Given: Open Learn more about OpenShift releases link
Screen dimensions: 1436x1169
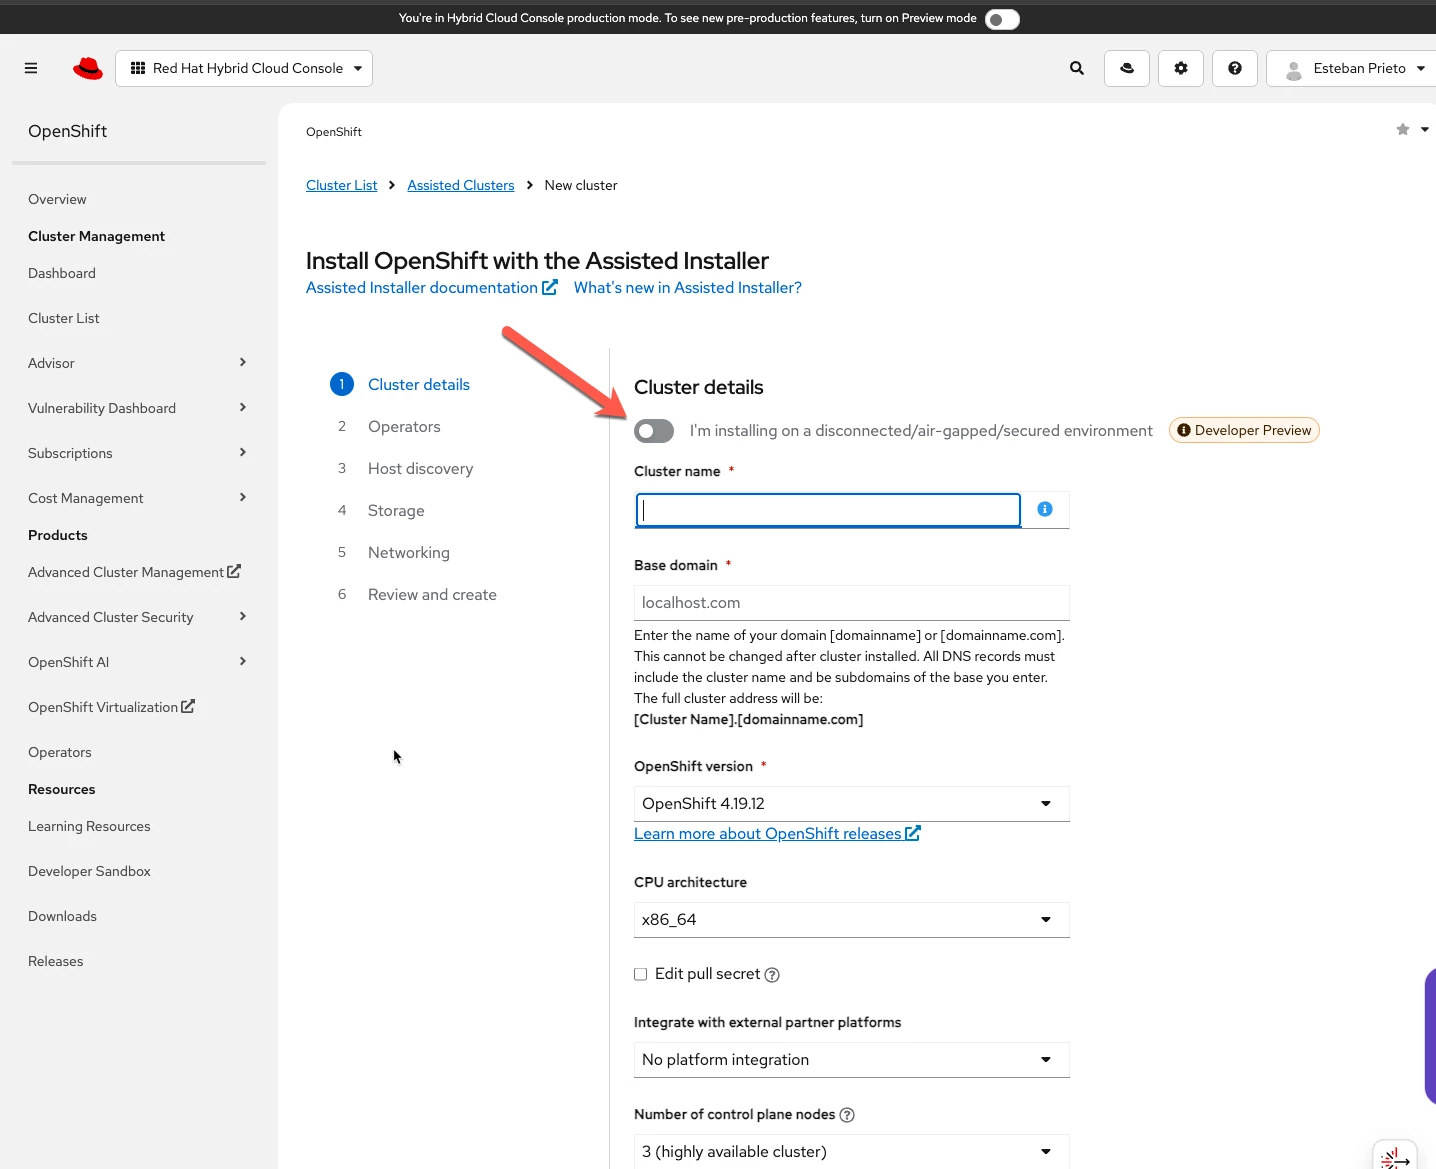Looking at the screenshot, I should tap(777, 834).
